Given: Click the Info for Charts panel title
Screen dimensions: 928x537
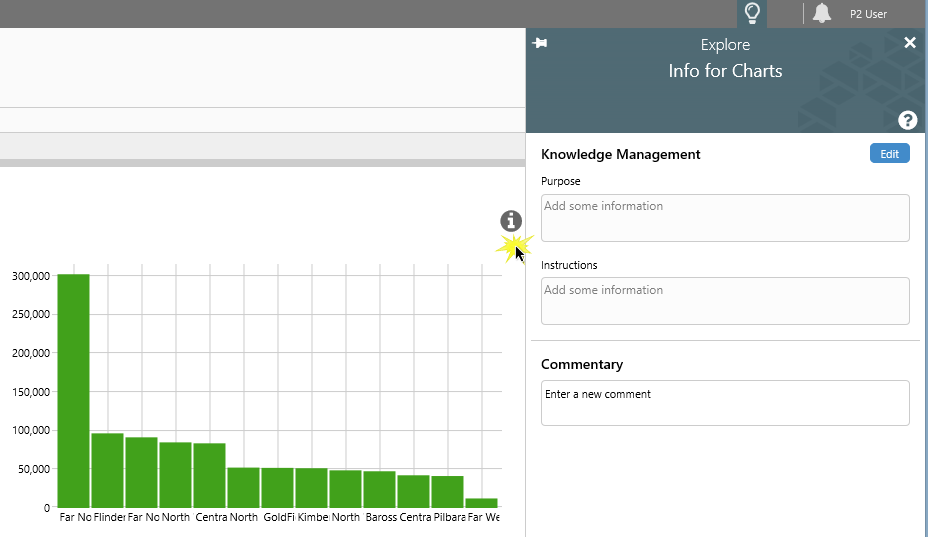Looking at the screenshot, I should click(x=725, y=71).
